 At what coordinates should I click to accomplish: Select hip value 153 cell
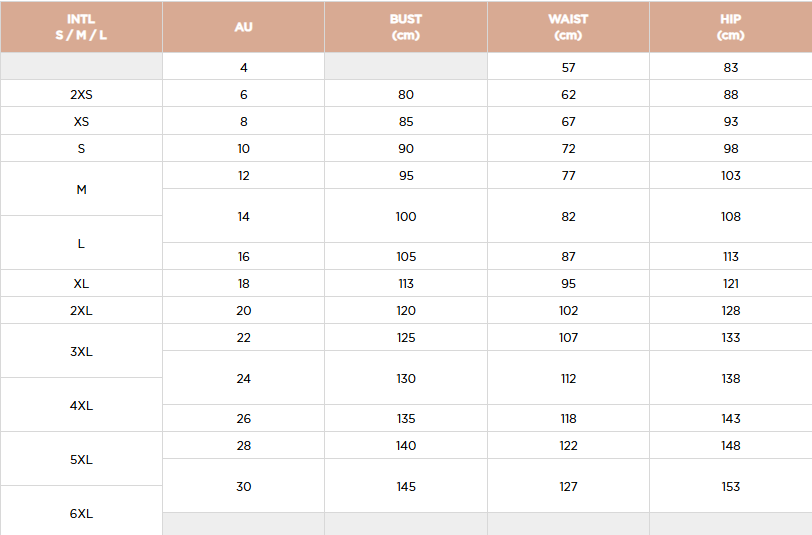click(x=731, y=486)
